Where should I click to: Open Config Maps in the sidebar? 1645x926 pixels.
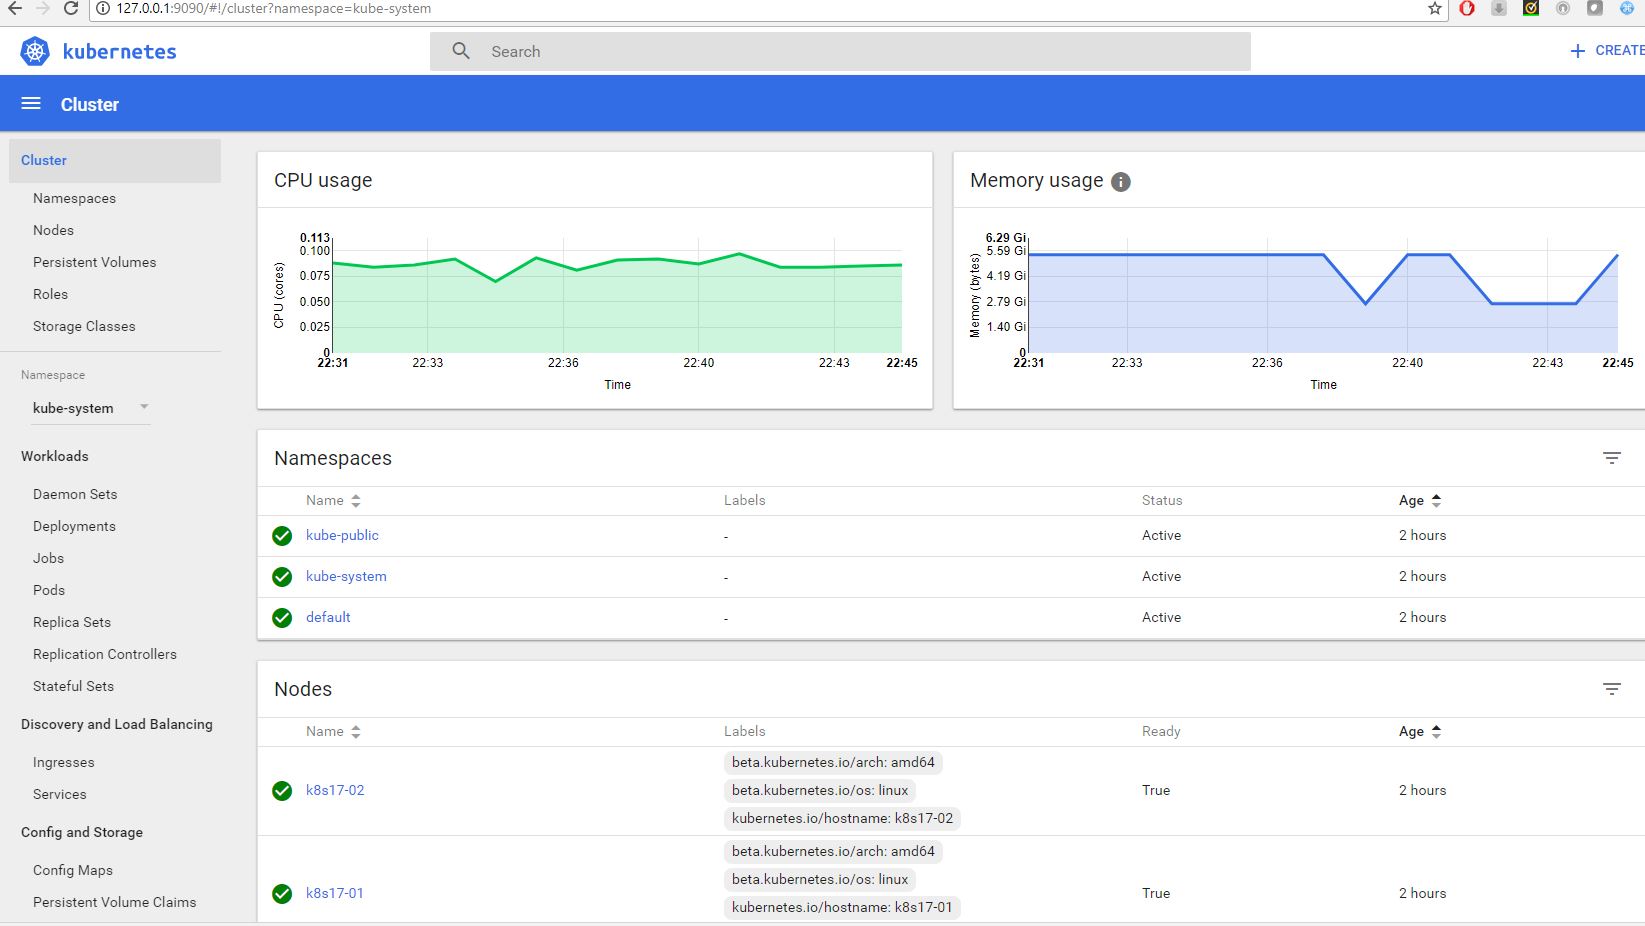point(73,870)
